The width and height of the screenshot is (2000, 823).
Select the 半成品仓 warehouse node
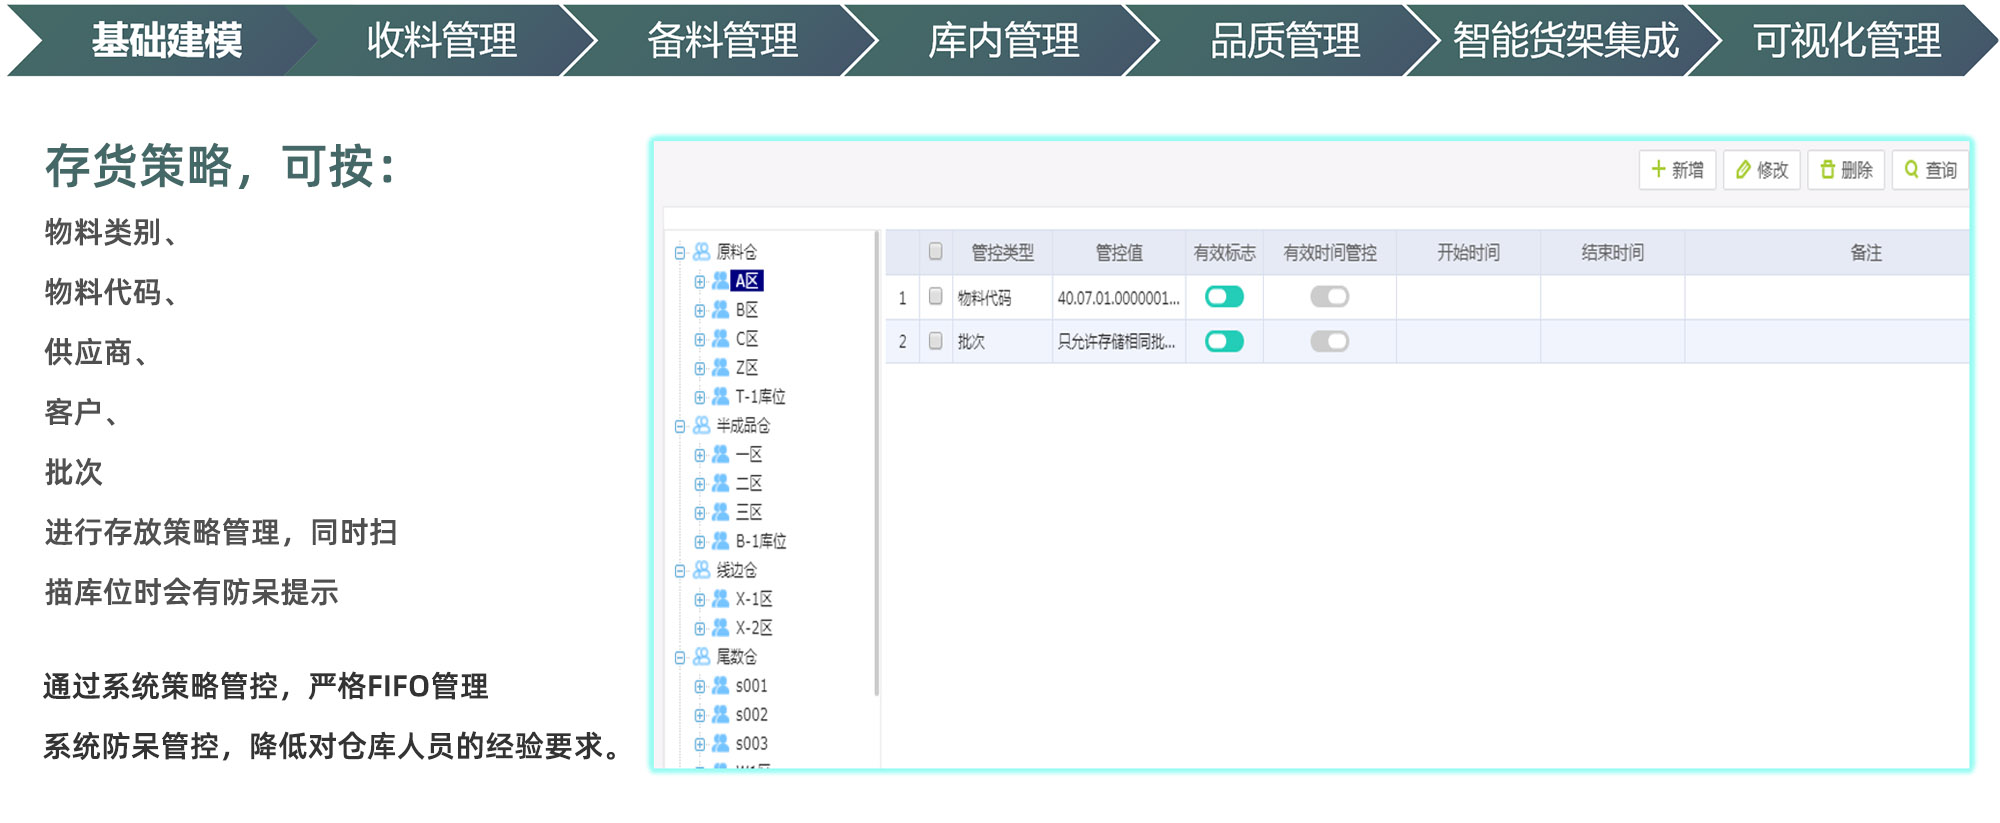[742, 426]
